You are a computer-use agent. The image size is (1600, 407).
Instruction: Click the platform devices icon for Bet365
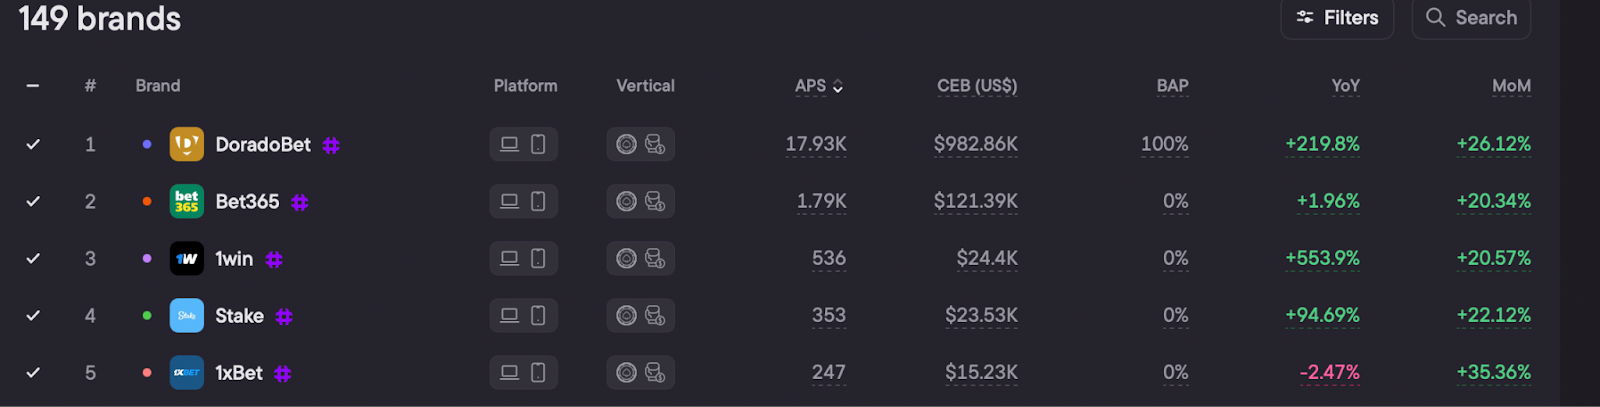pos(523,201)
